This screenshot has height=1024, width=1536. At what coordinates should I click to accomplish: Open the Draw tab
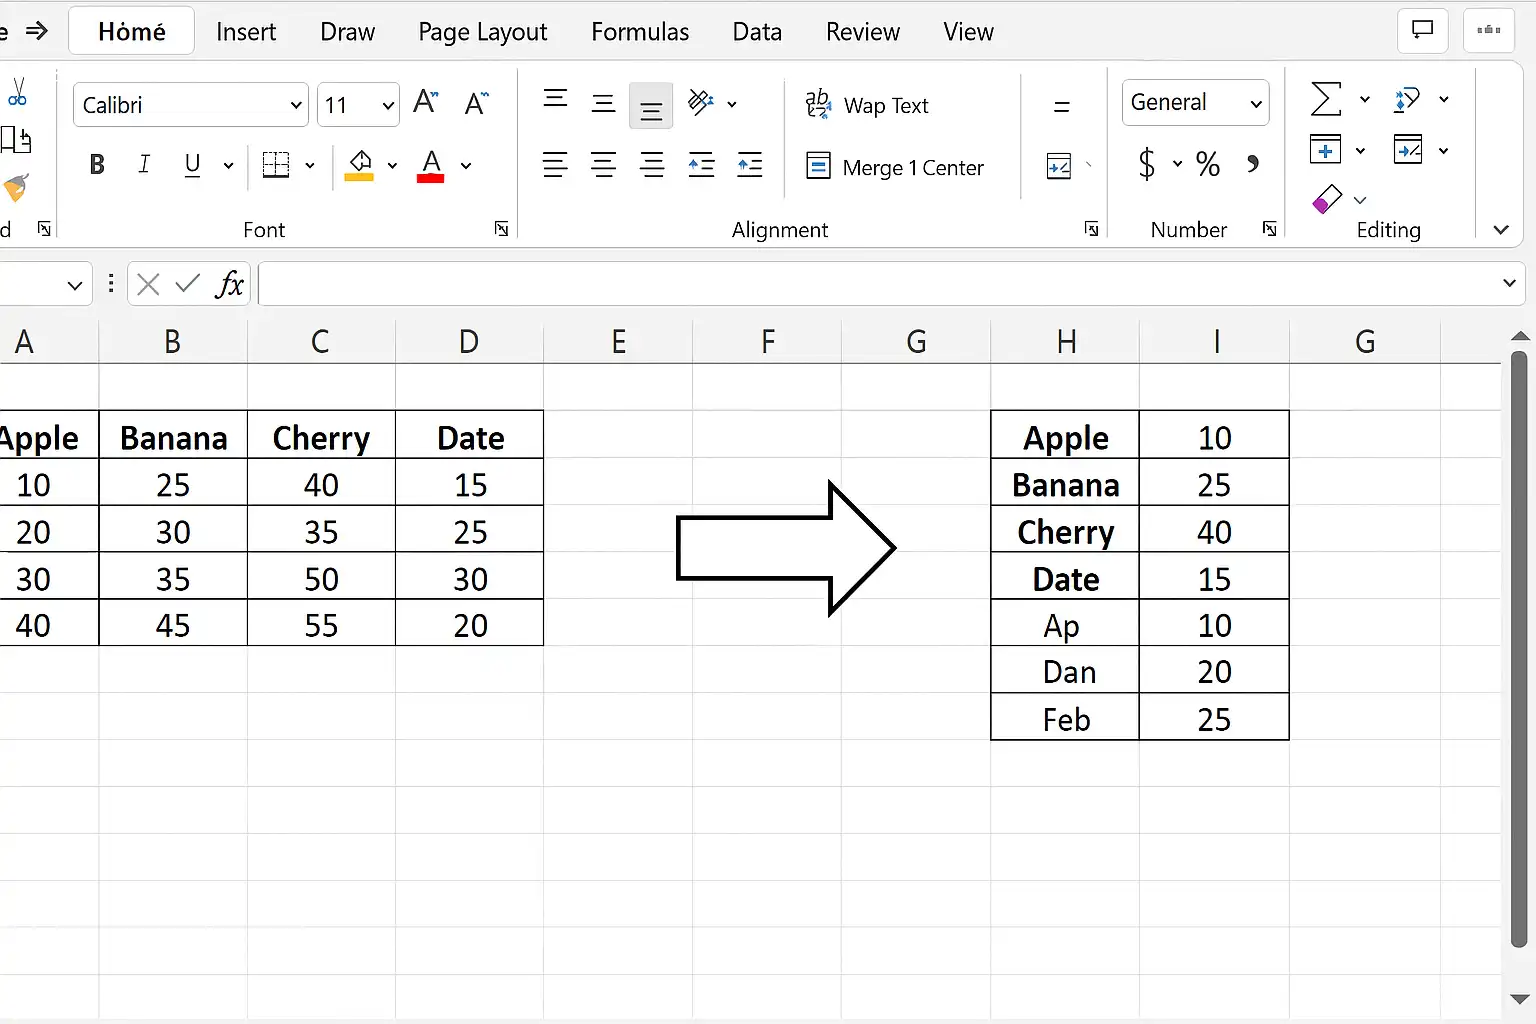(x=347, y=32)
